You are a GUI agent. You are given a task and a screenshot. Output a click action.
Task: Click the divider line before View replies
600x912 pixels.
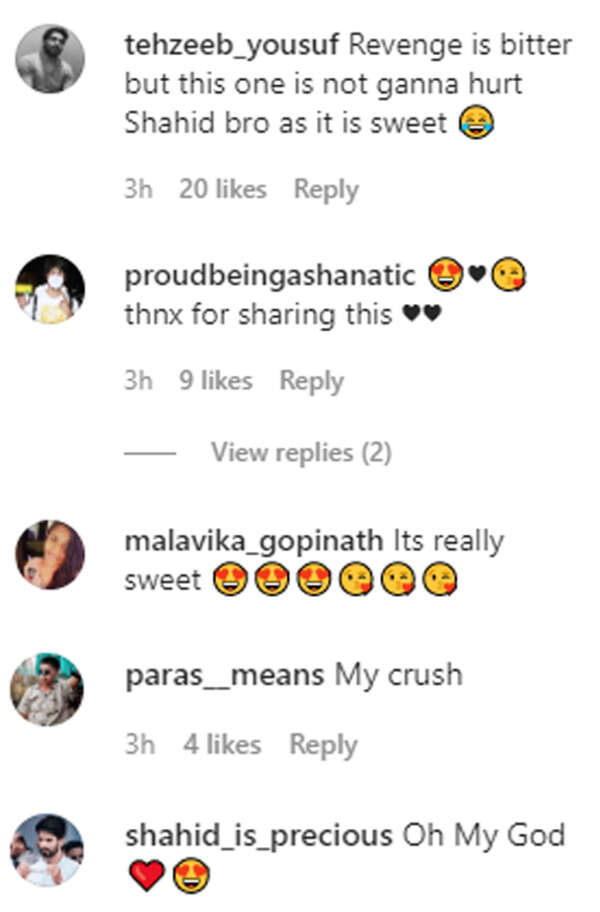(149, 452)
